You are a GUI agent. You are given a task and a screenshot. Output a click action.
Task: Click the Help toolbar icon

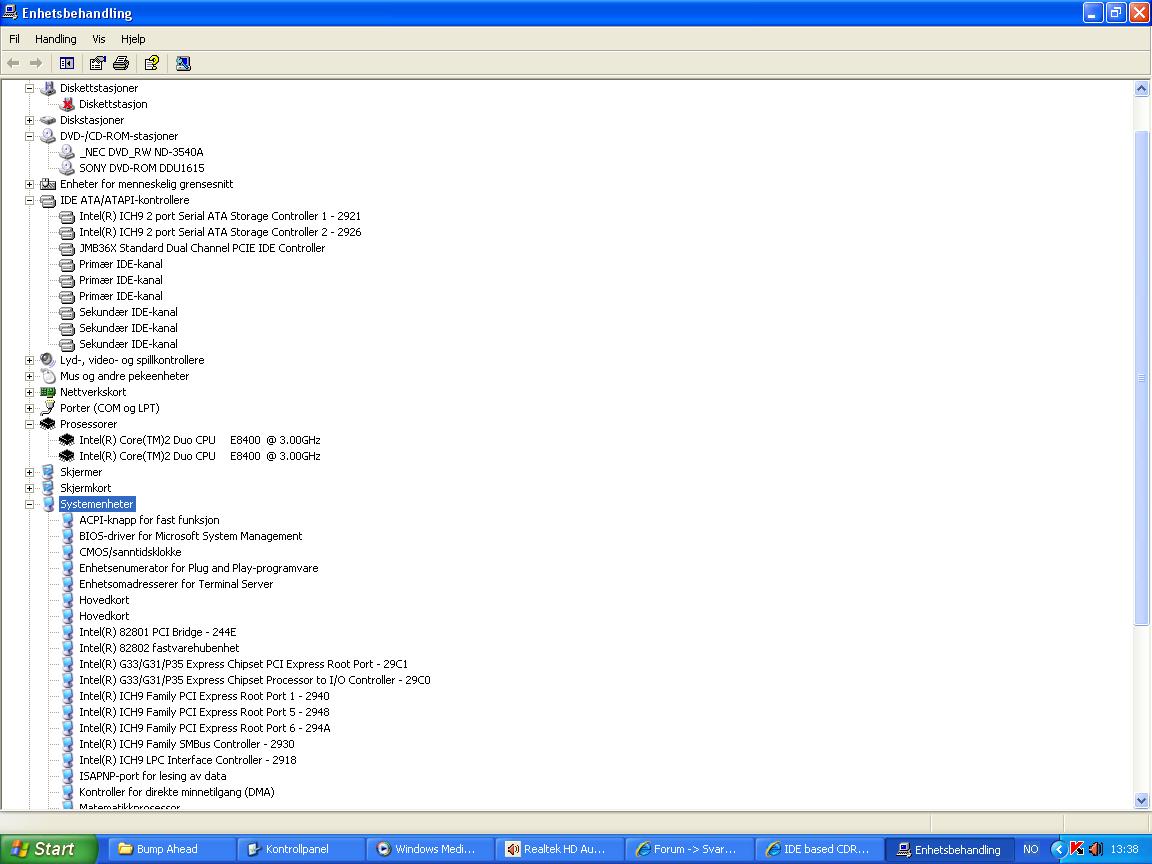coord(152,63)
